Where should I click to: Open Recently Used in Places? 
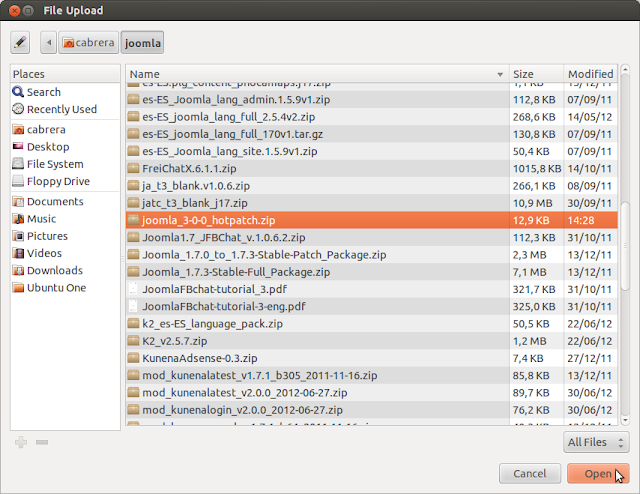pos(65,109)
